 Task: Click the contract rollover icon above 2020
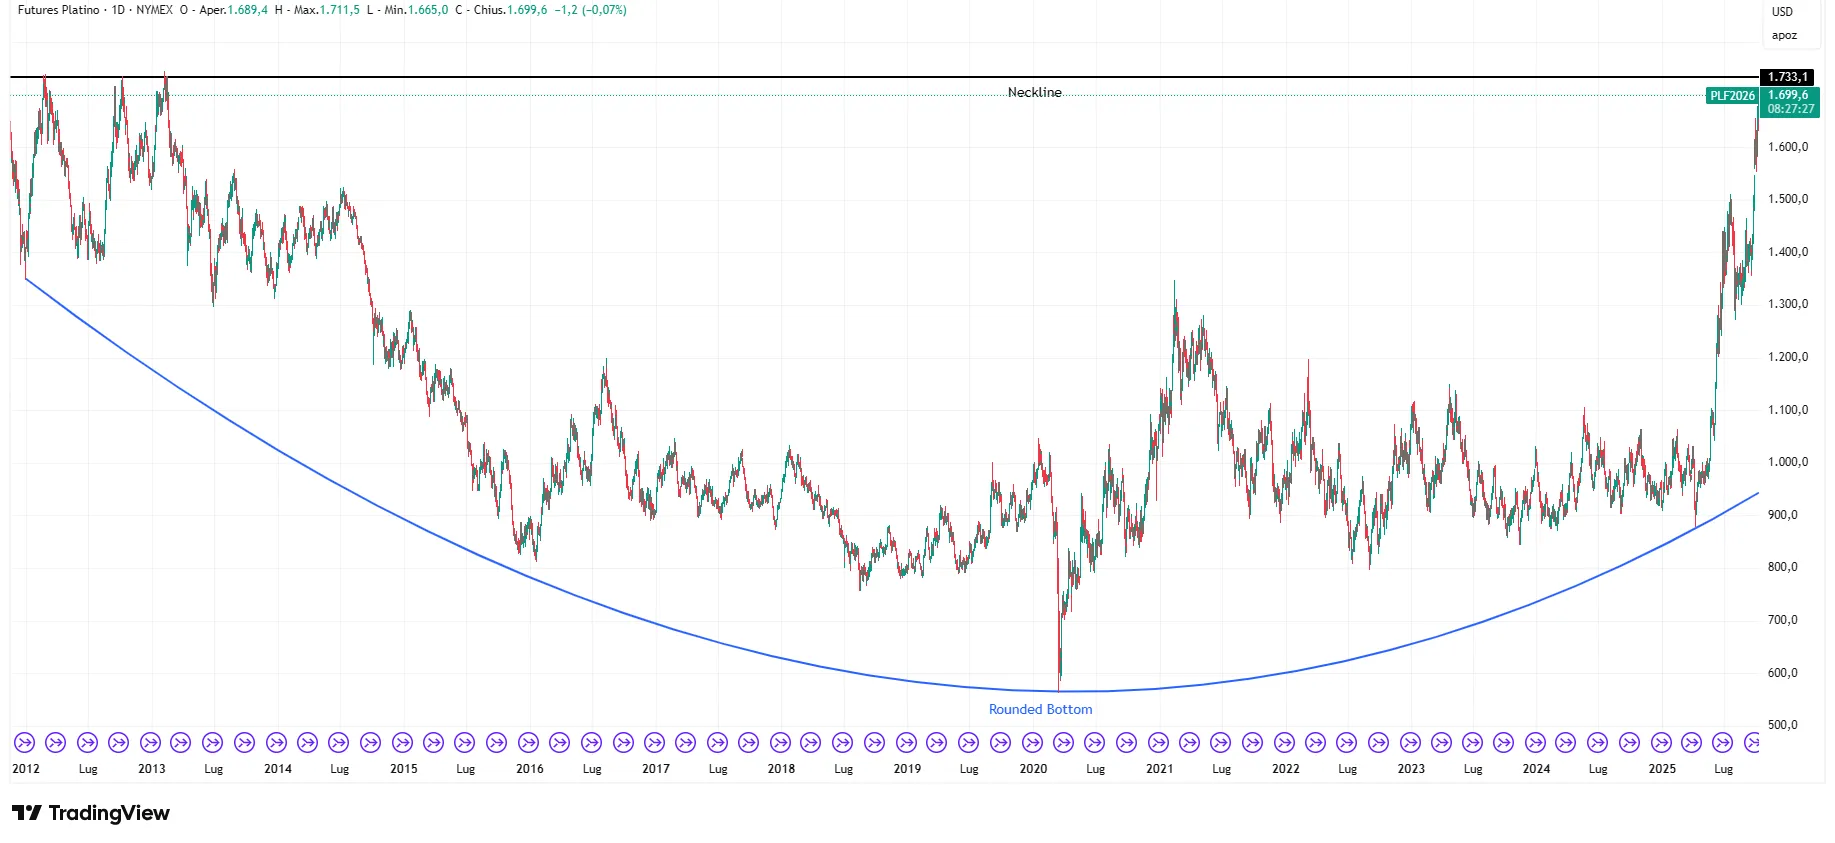(x=1032, y=743)
